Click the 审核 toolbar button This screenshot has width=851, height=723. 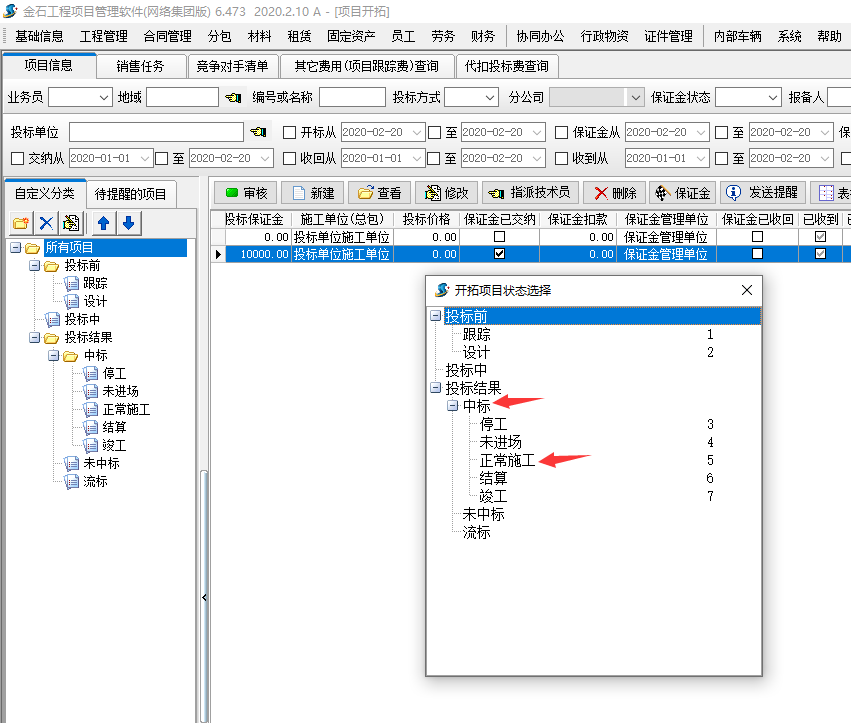pyautogui.click(x=245, y=193)
